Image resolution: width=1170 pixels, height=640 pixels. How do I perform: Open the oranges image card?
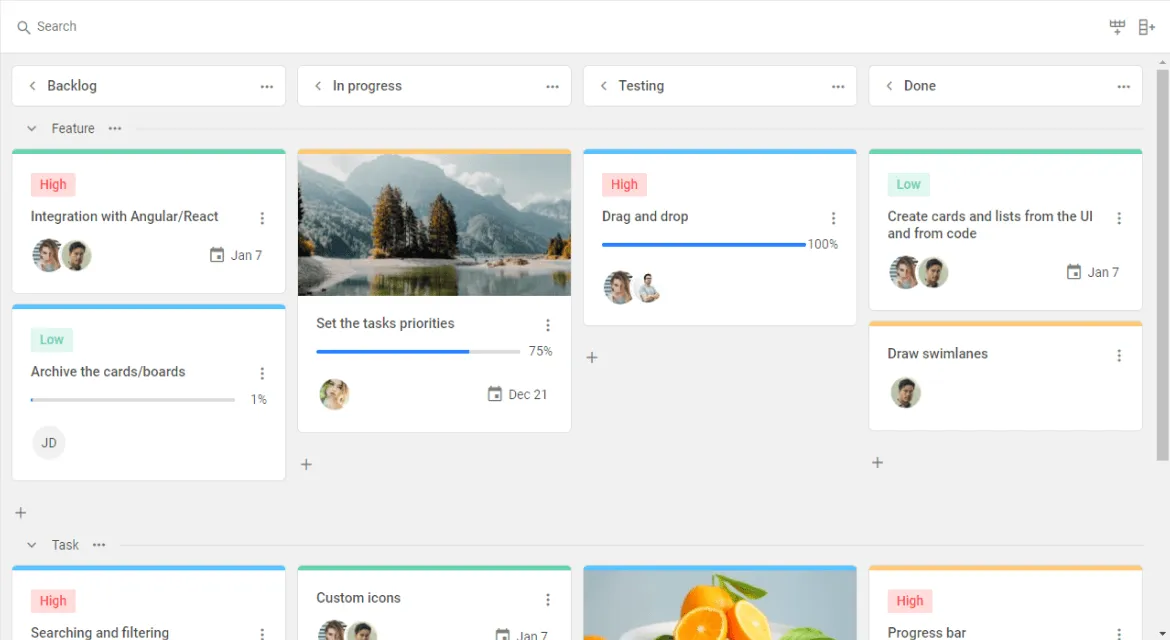pos(720,605)
